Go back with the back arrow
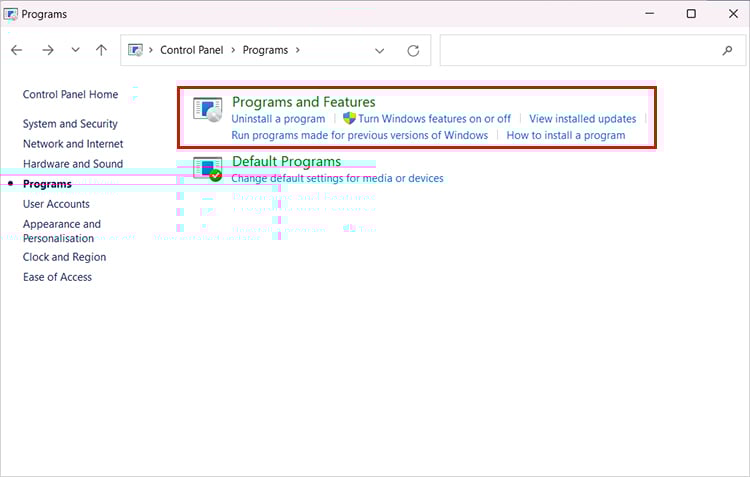Image resolution: width=750 pixels, height=477 pixels. point(17,50)
